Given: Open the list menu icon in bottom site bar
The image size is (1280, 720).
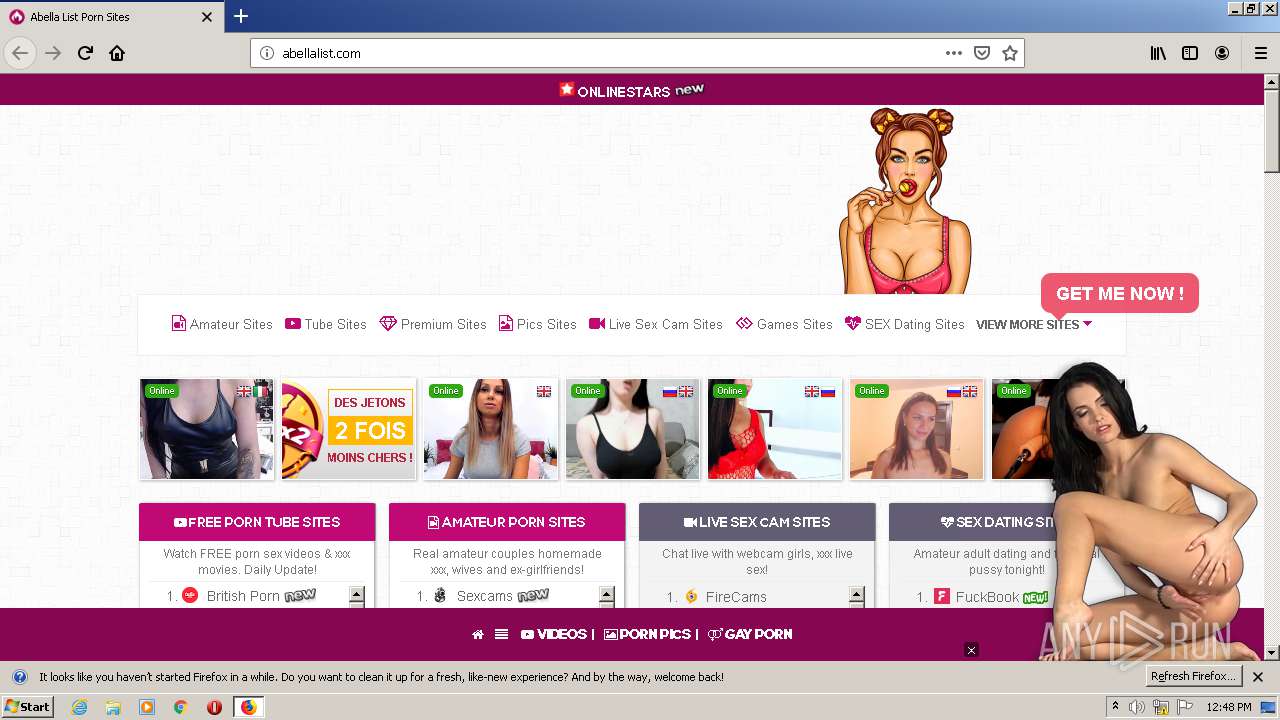Looking at the screenshot, I should (x=501, y=634).
